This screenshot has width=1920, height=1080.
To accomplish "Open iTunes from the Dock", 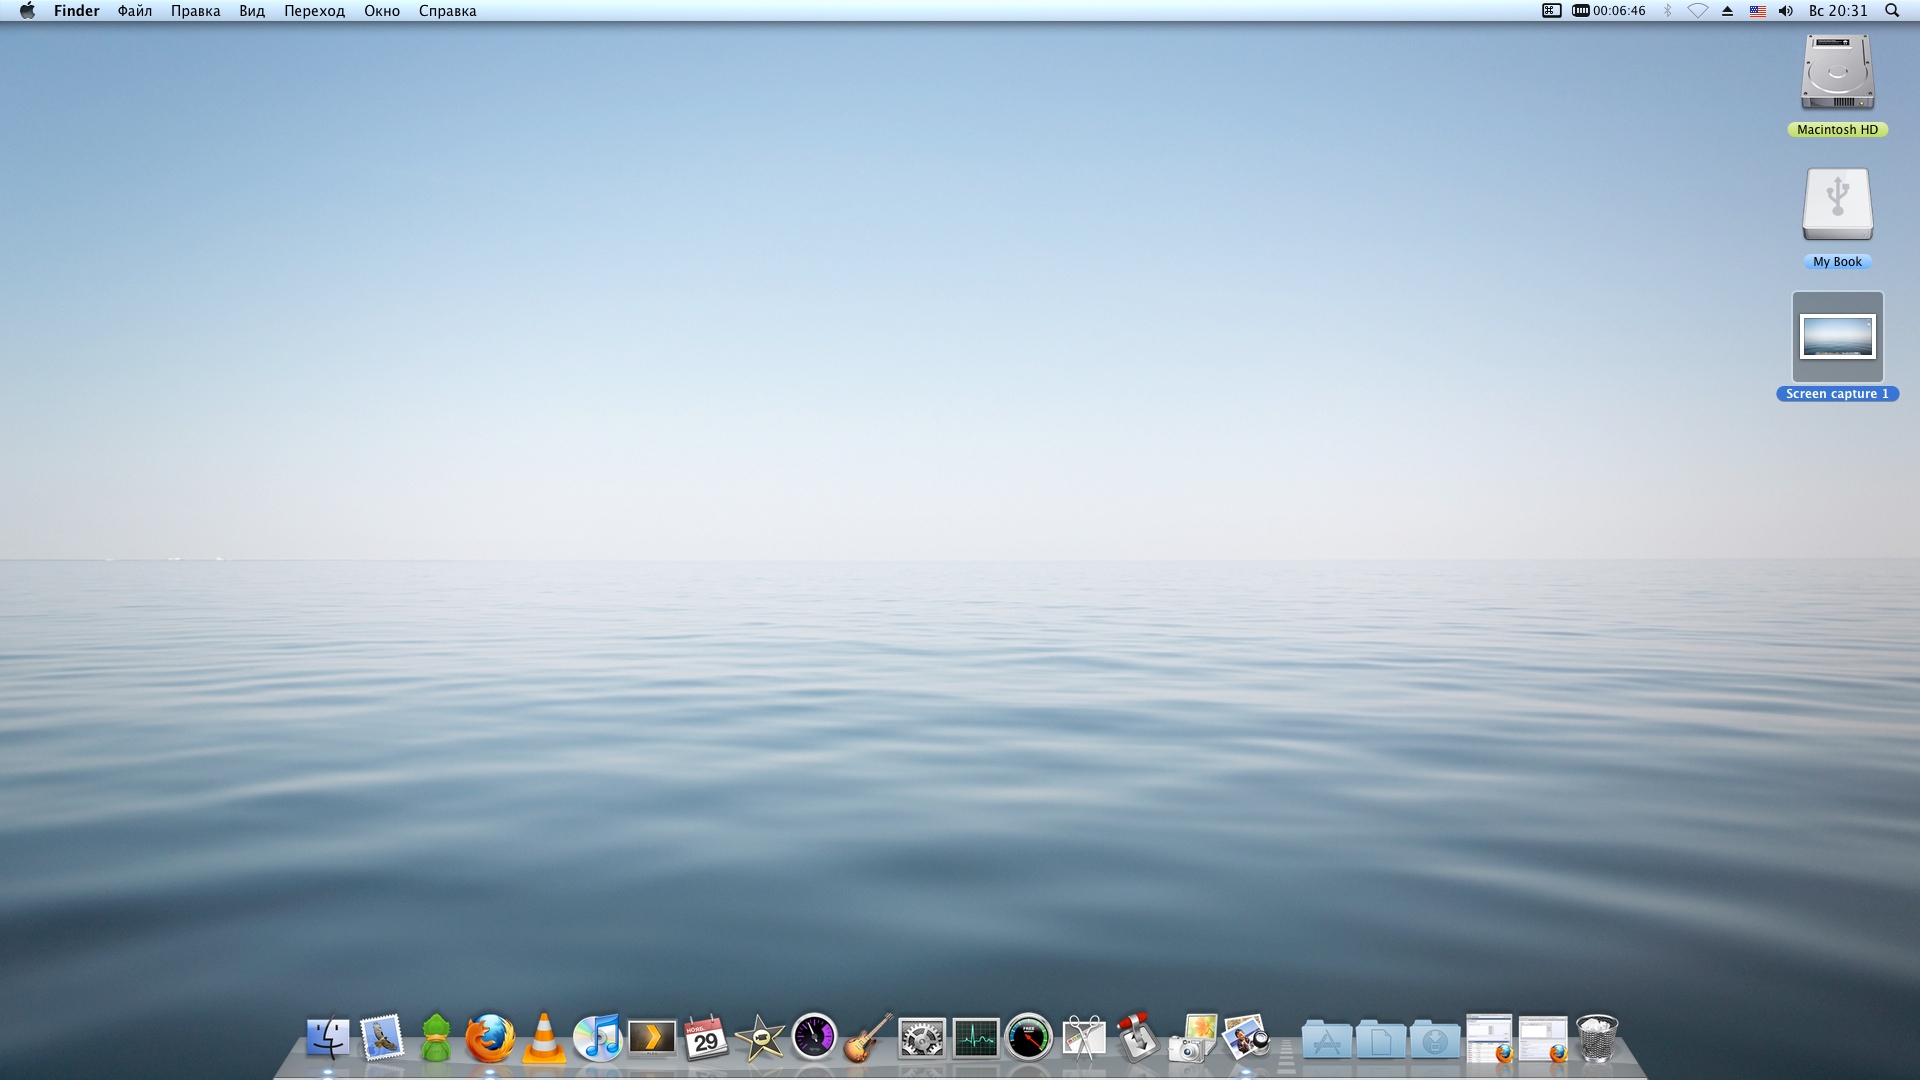I will click(x=598, y=1038).
